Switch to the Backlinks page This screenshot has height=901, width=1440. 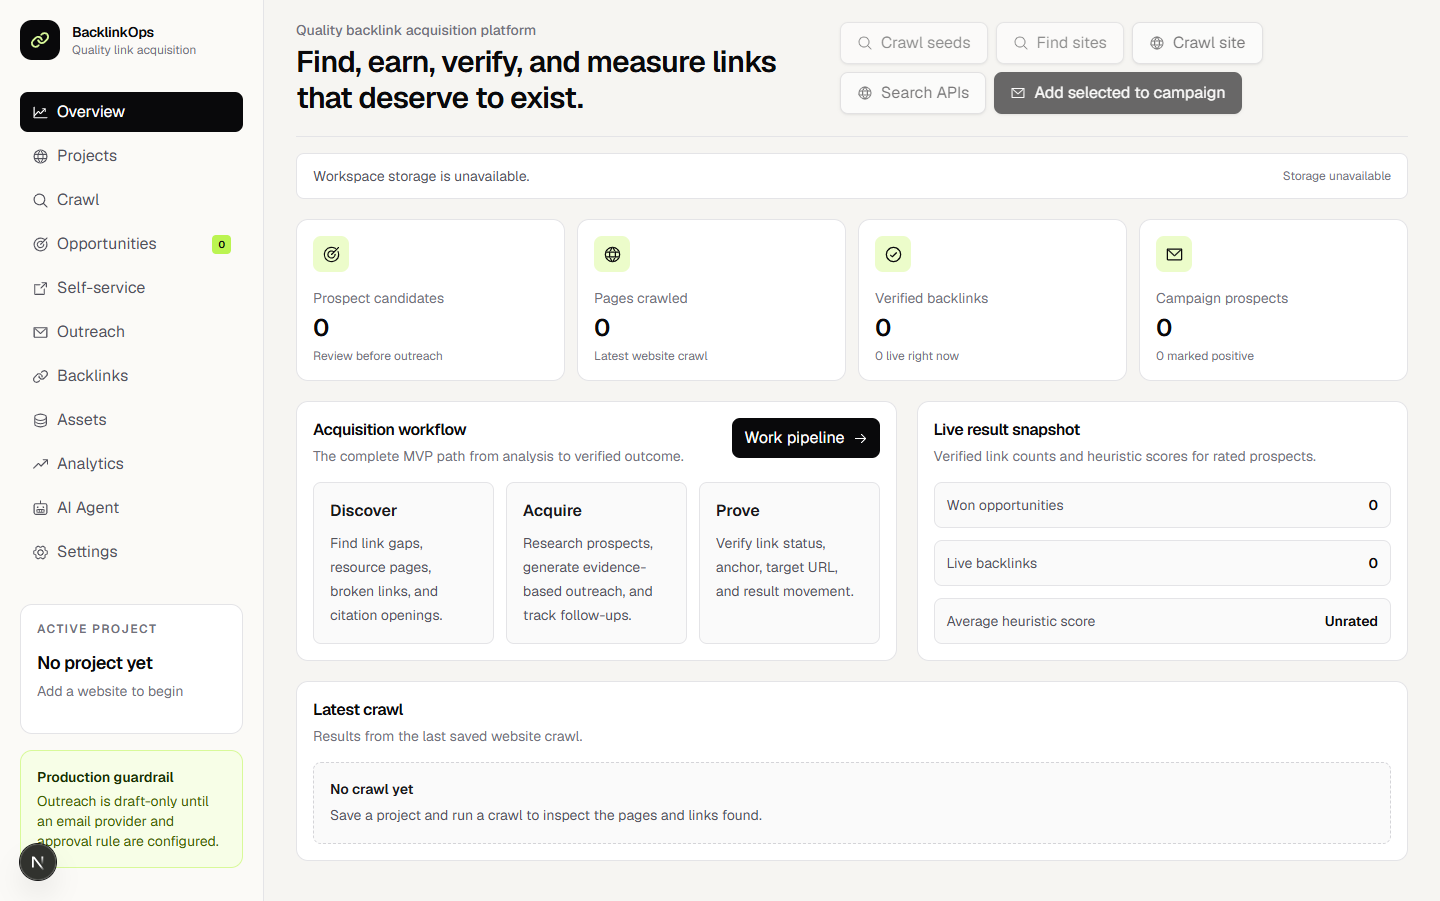(131, 376)
